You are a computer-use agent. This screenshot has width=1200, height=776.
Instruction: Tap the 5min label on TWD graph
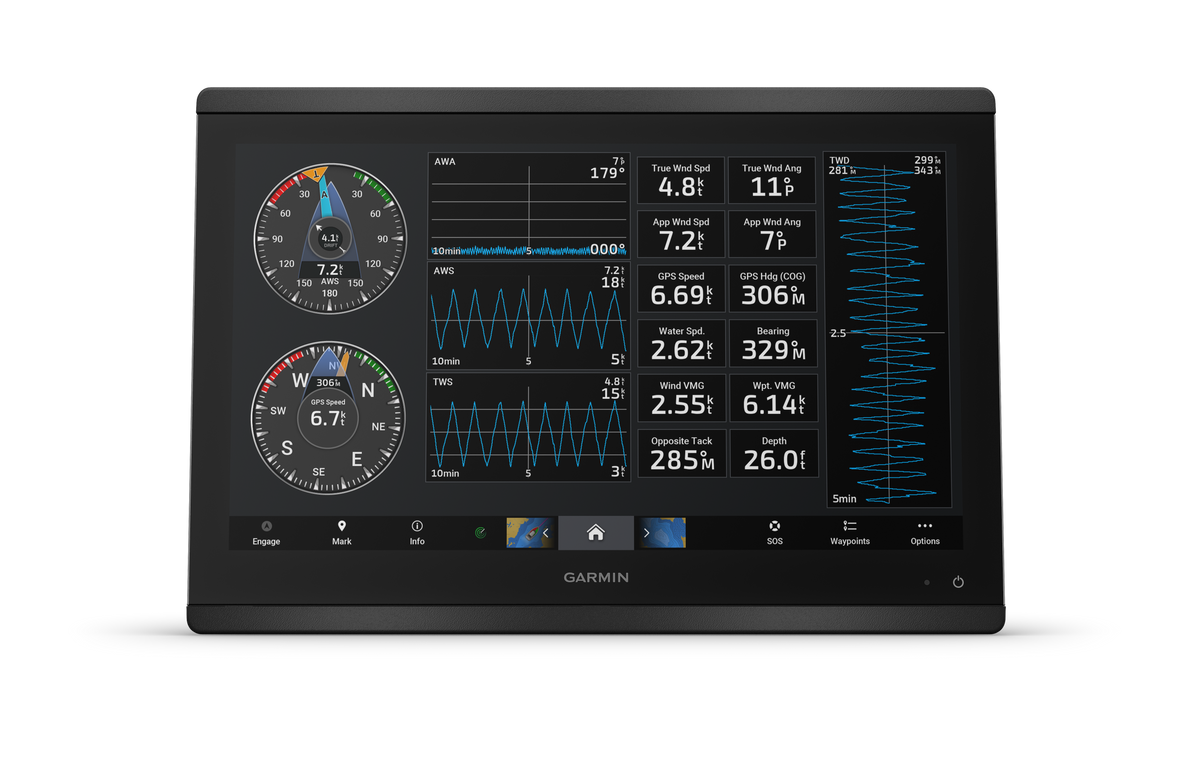tap(844, 498)
